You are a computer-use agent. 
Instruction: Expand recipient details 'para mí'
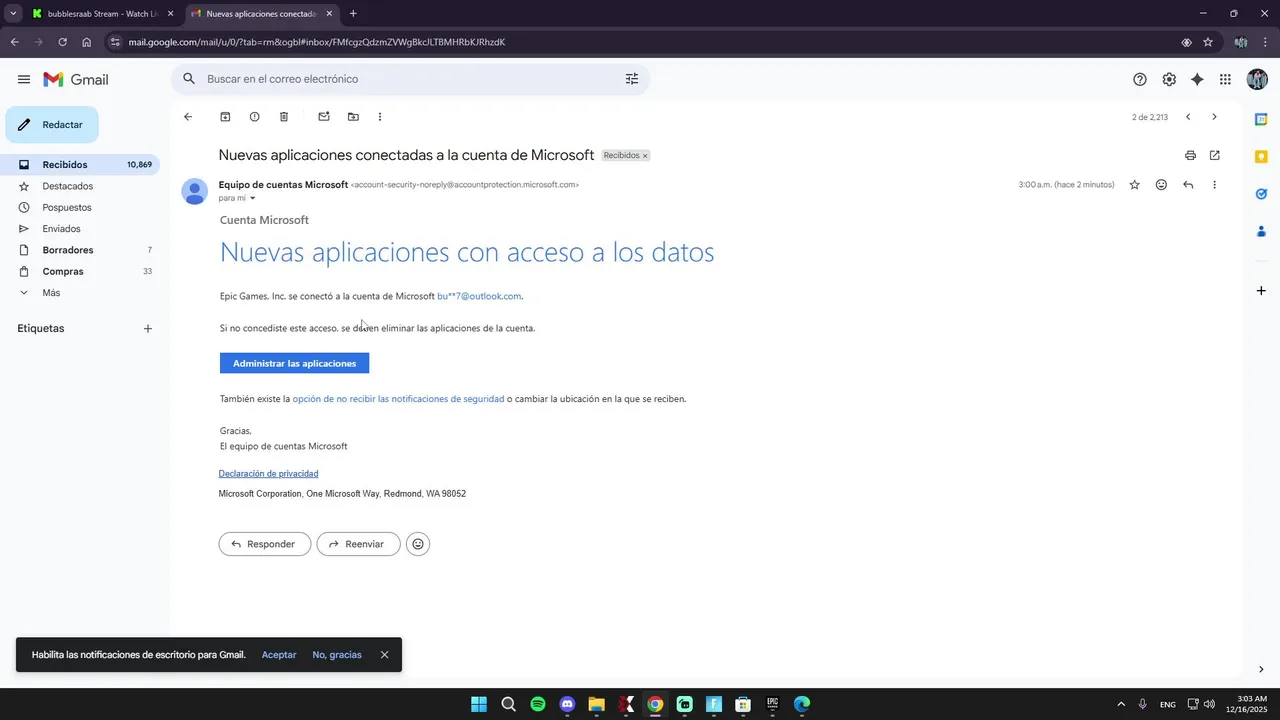[252, 198]
